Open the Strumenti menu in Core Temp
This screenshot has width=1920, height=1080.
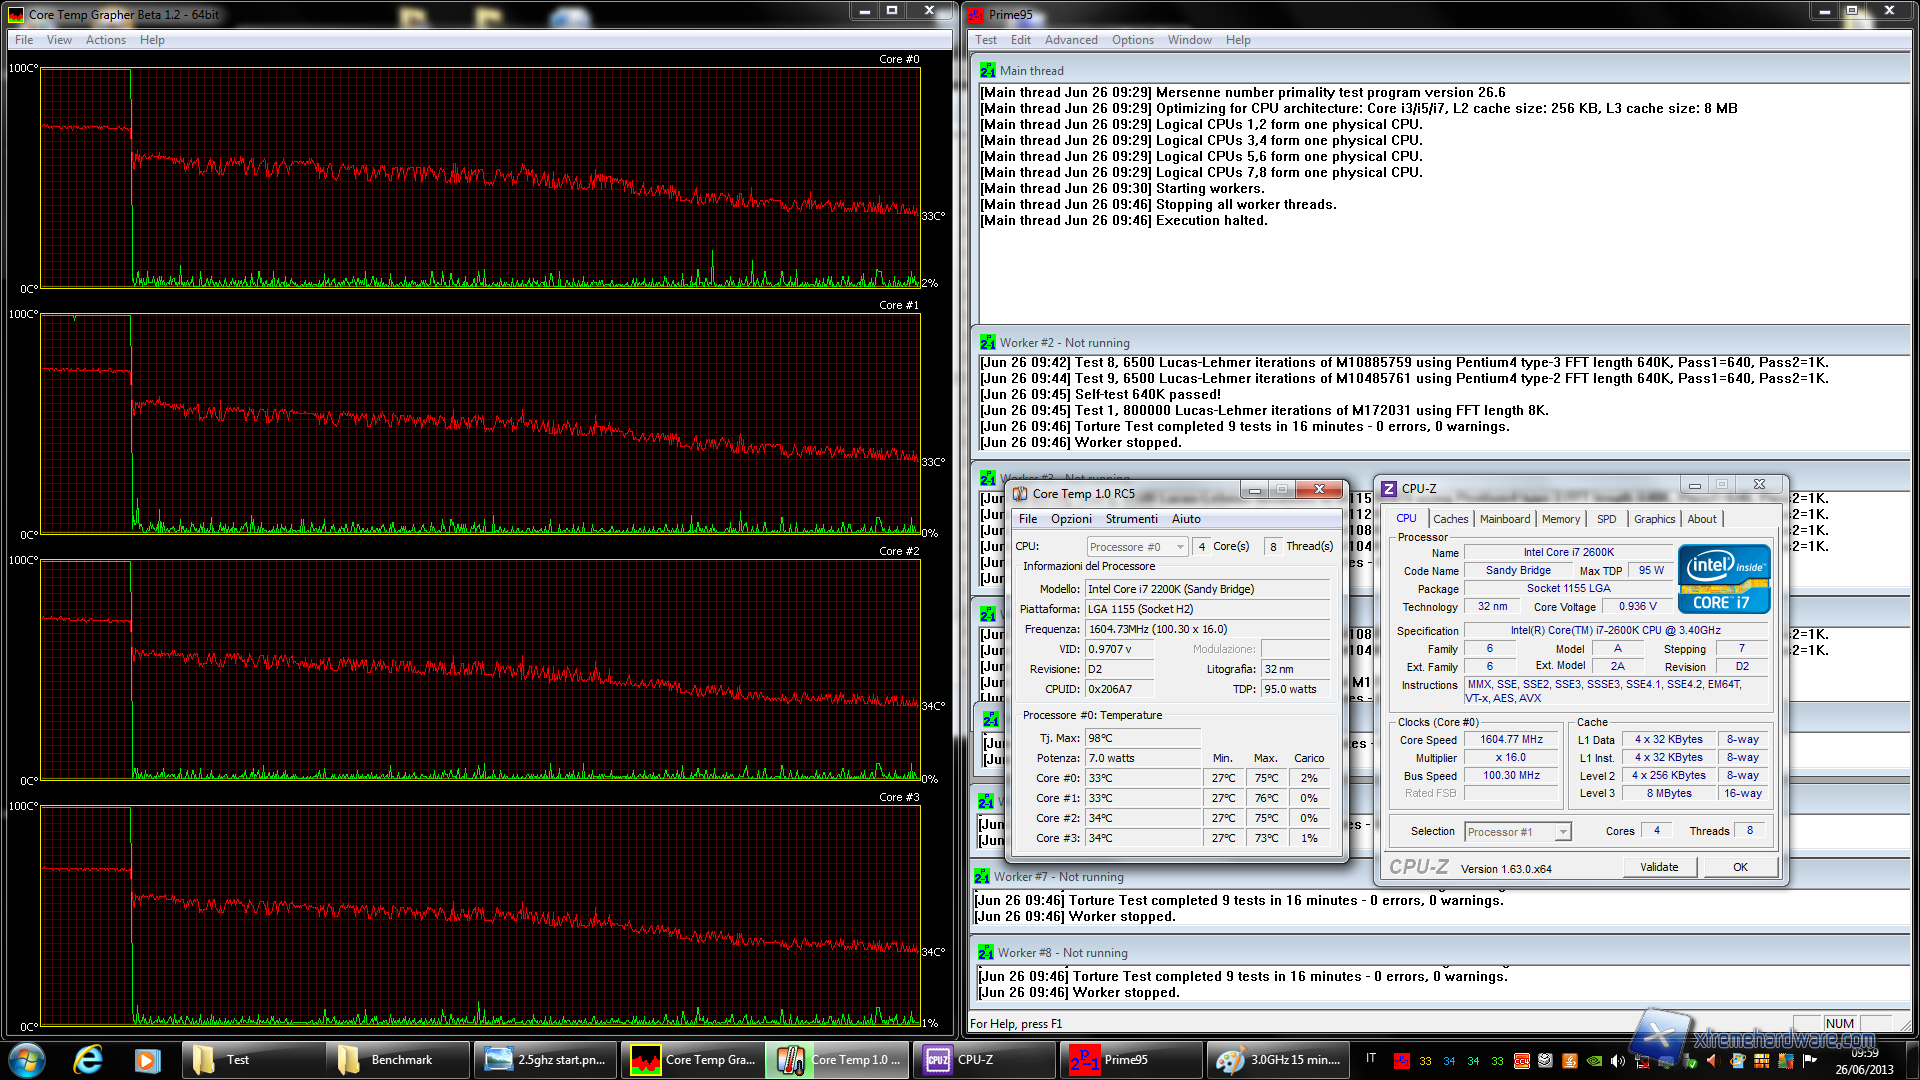click(x=1131, y=519)
